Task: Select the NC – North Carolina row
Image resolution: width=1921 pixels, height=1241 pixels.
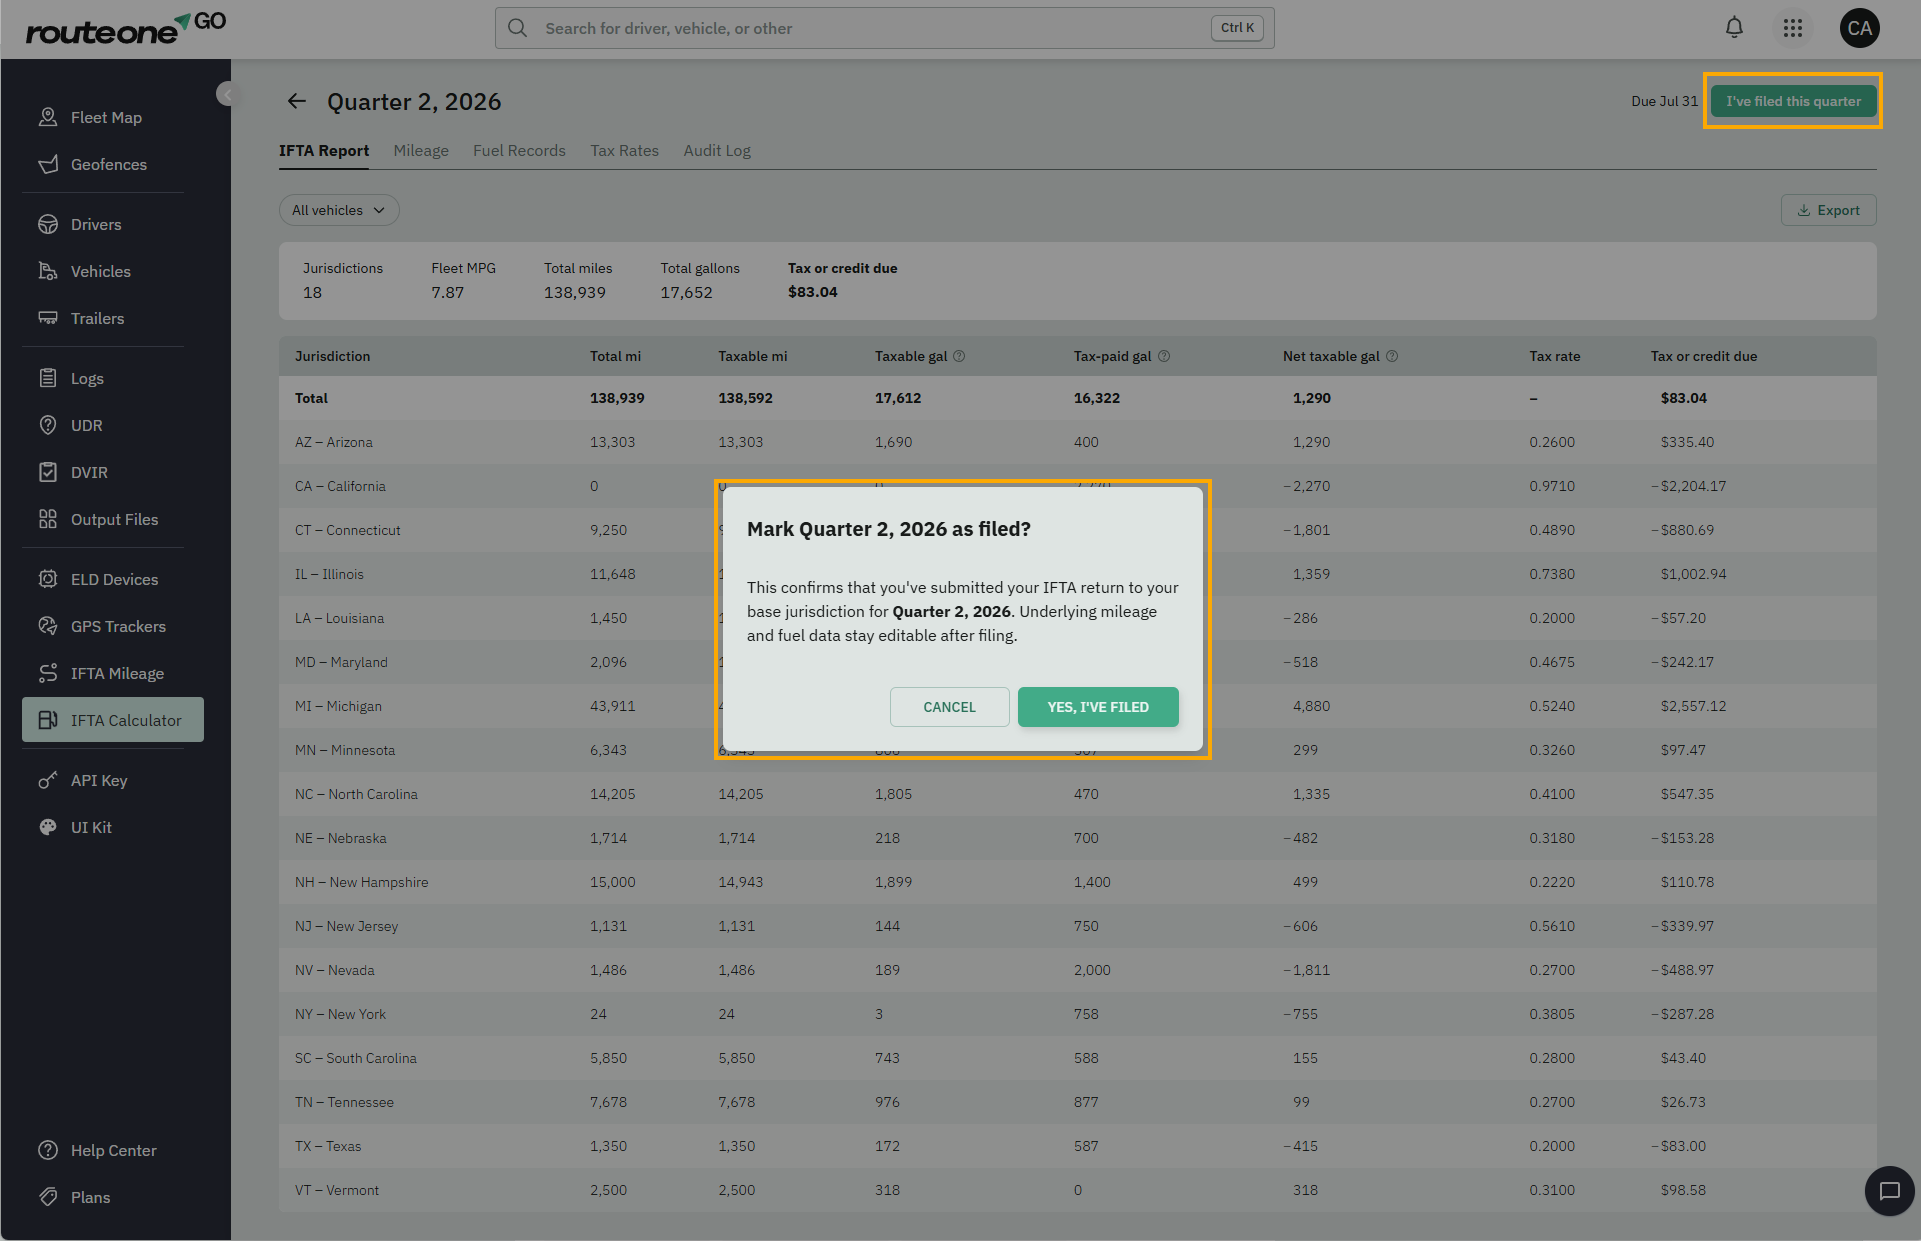Action: pos(1077,794)
